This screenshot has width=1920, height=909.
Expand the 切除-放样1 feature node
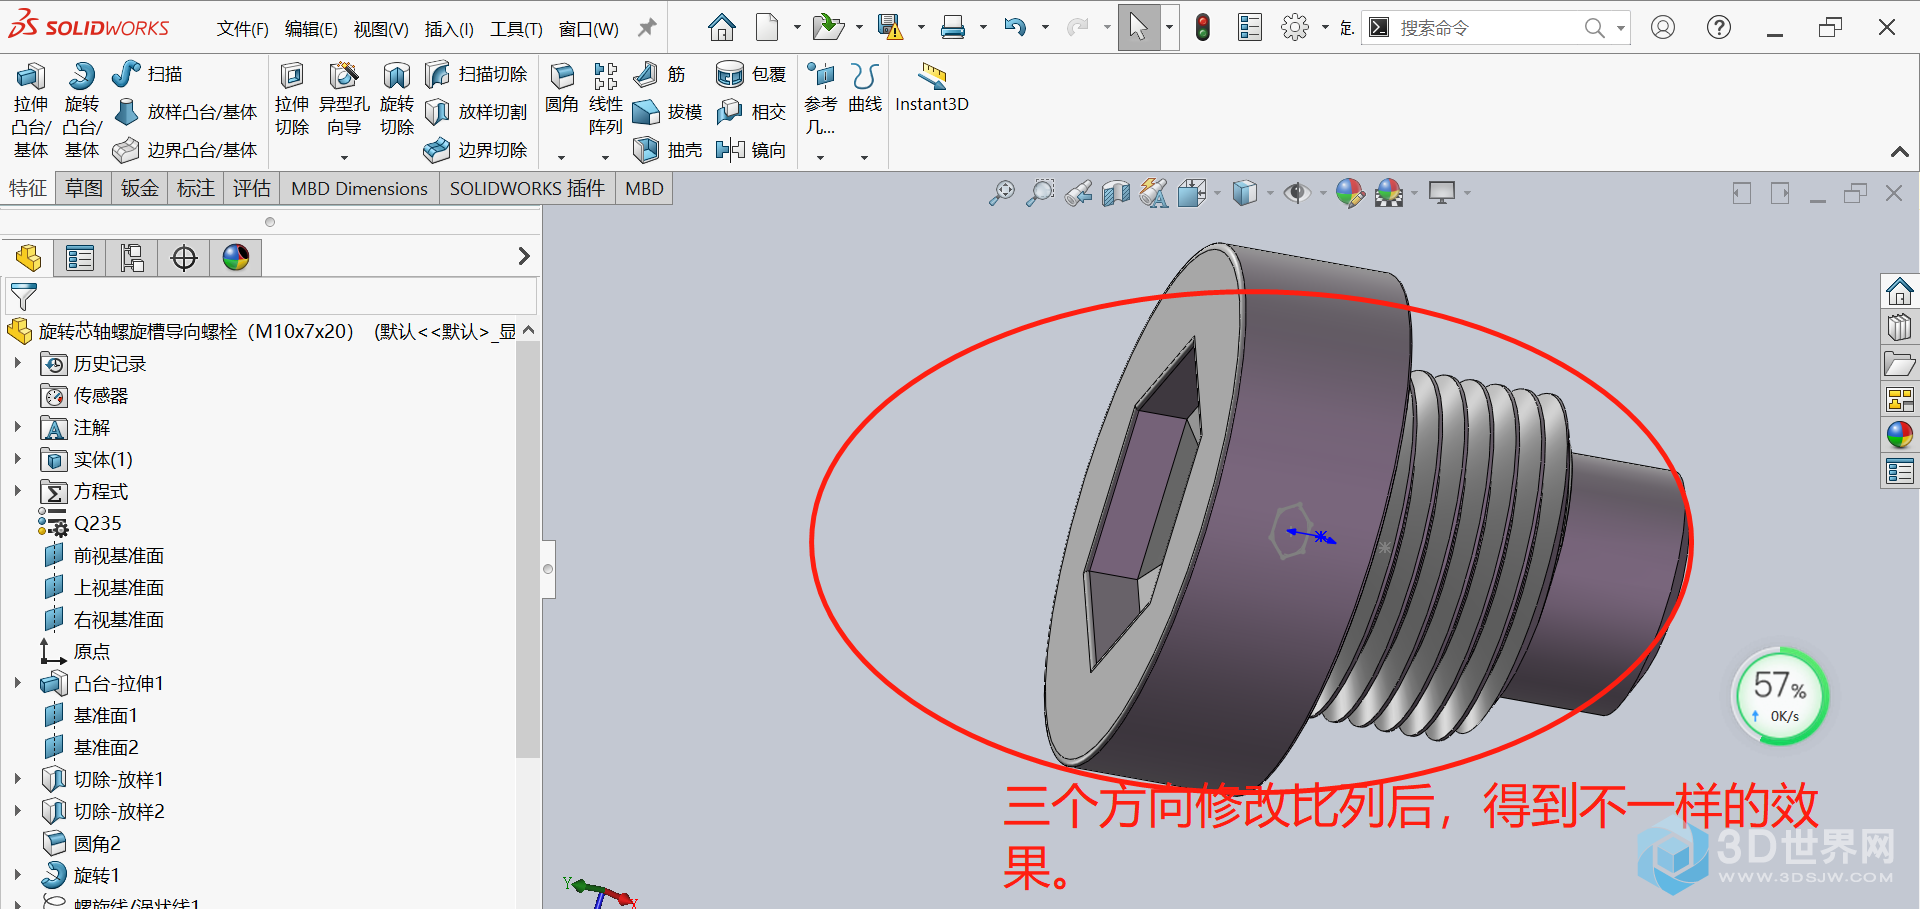point(17,780)
